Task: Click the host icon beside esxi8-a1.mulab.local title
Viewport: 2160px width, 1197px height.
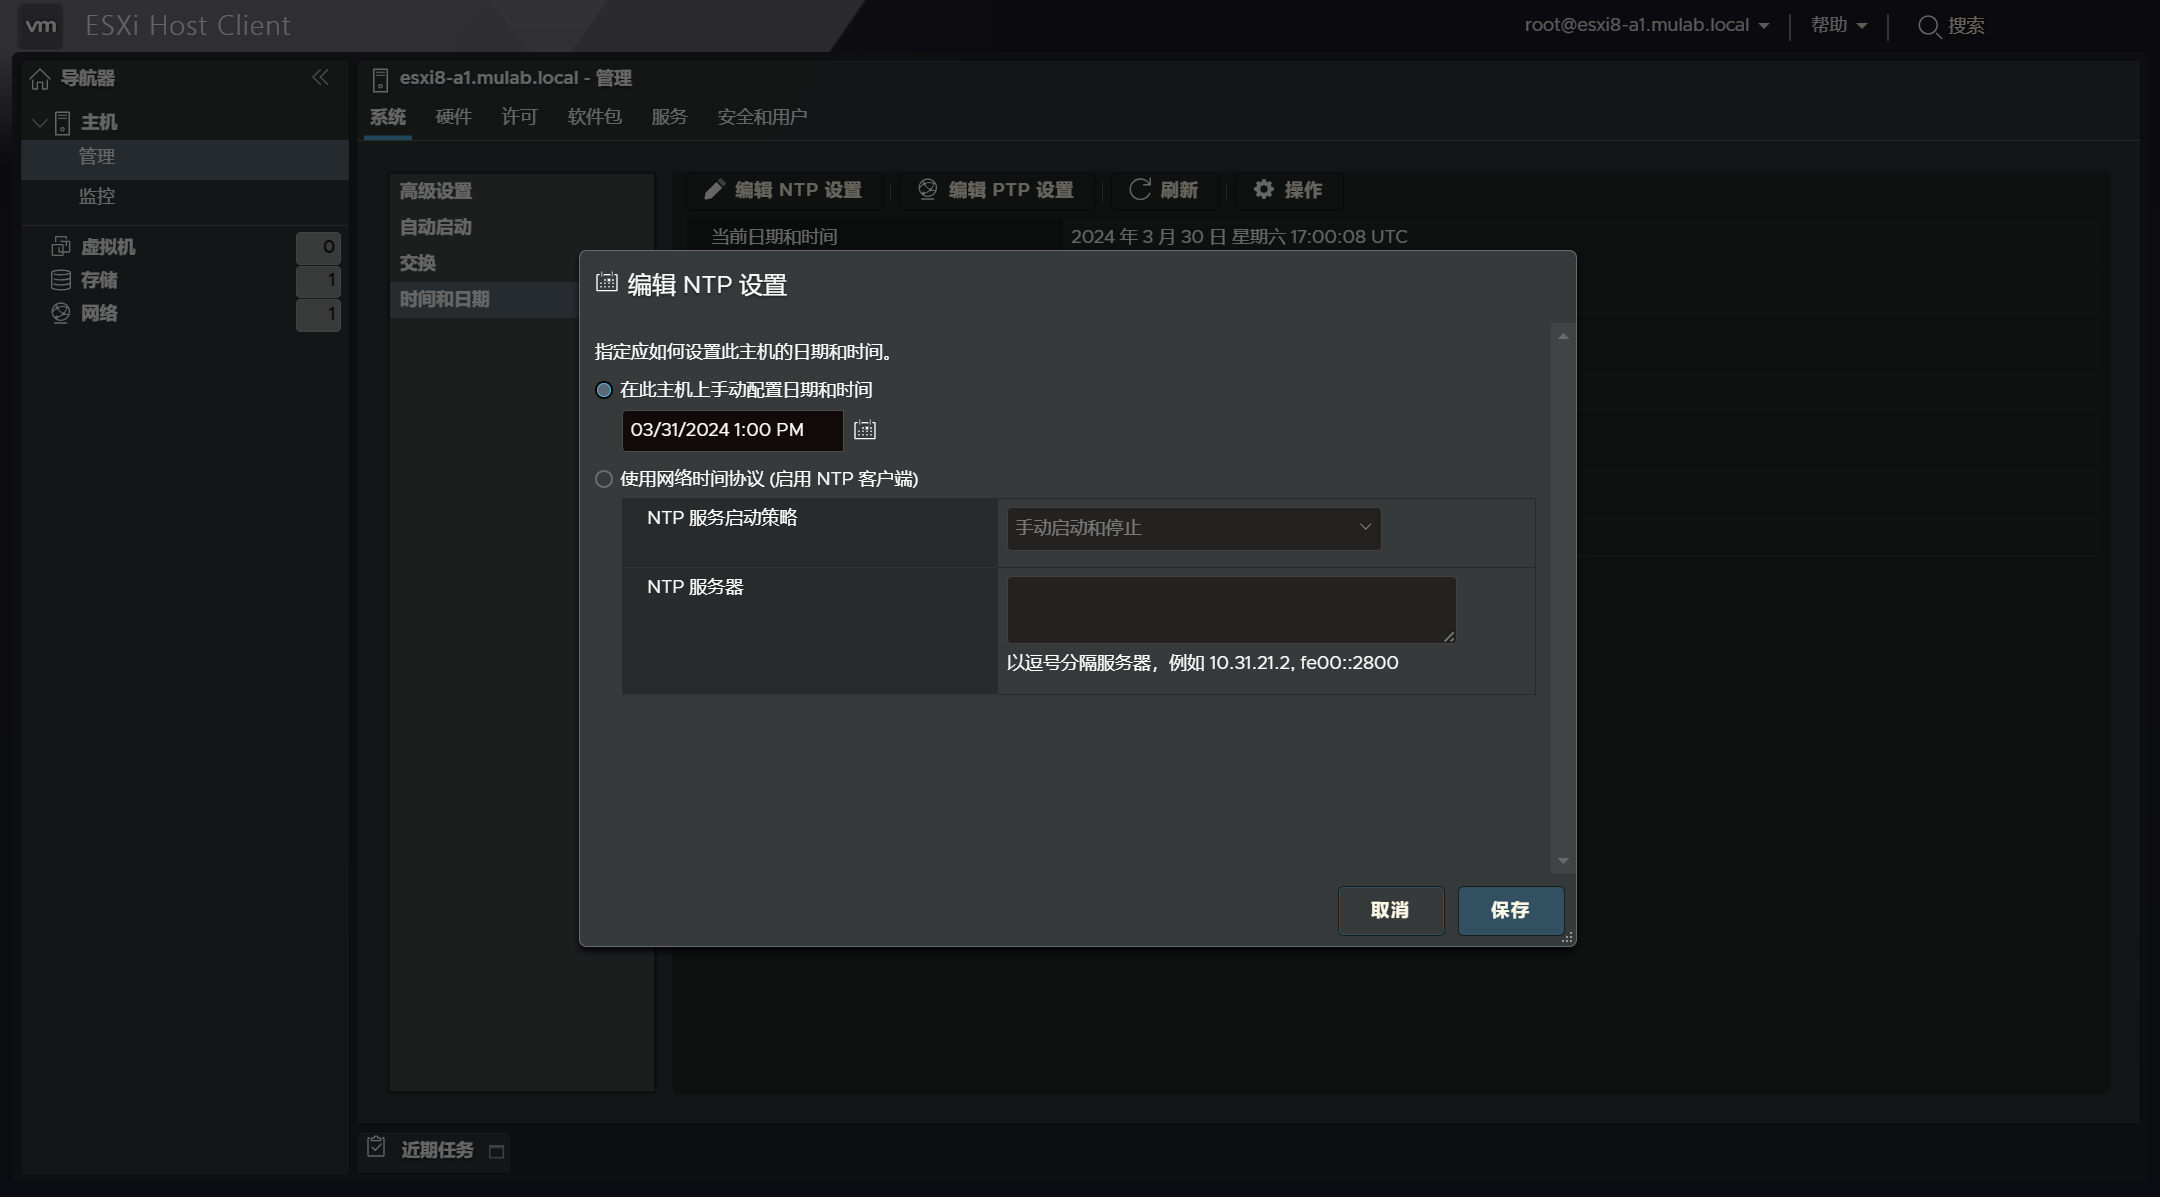Action: click(x=380, y=79)
